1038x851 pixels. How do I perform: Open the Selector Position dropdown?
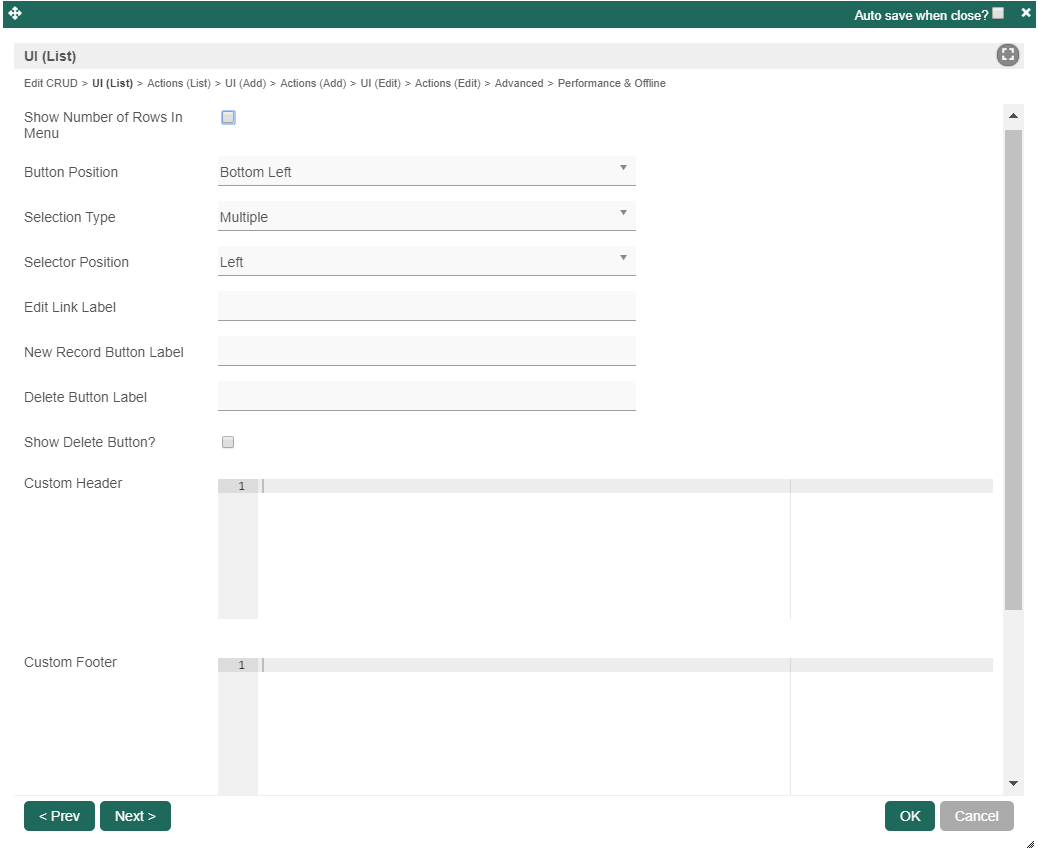[x=426, y=262]
